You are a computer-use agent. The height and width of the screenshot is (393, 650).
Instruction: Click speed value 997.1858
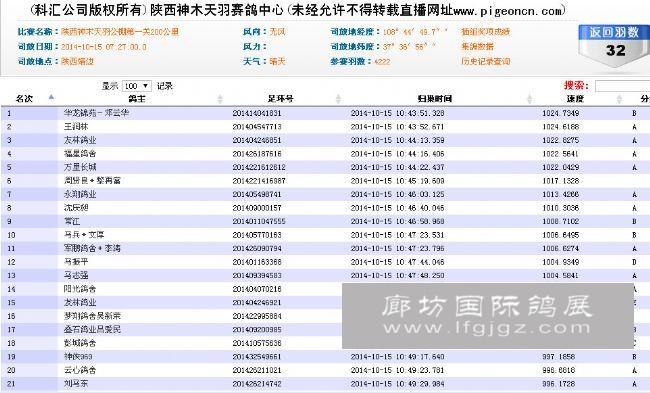click(558, 357)
